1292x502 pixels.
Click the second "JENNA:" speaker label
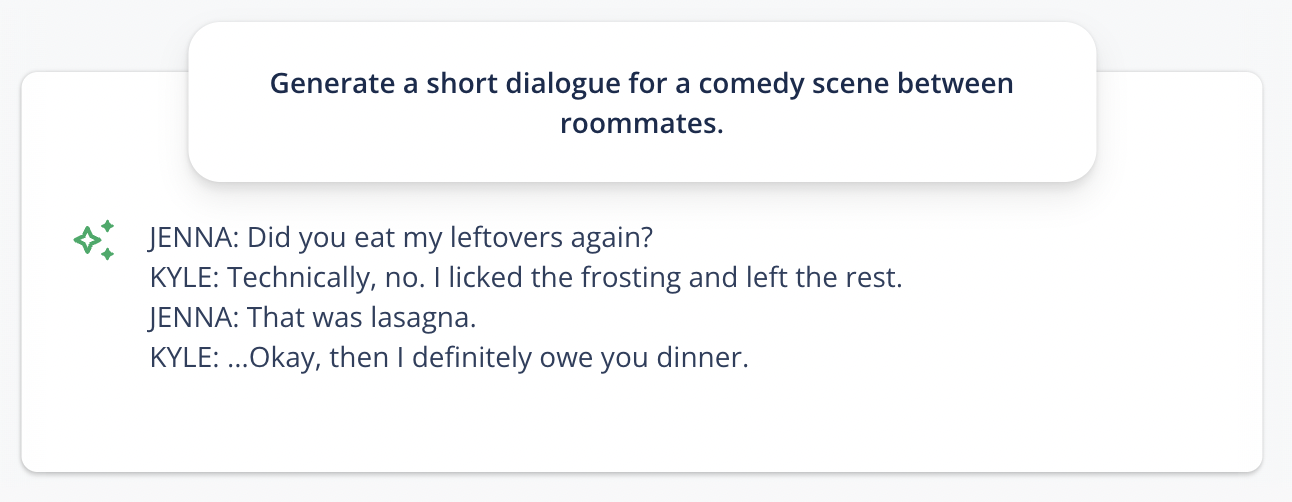click(x=193, y=318)
